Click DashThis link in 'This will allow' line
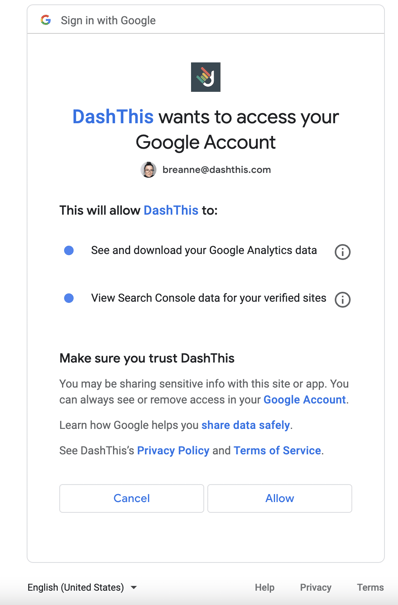398x605 pixels. [171, 210]
